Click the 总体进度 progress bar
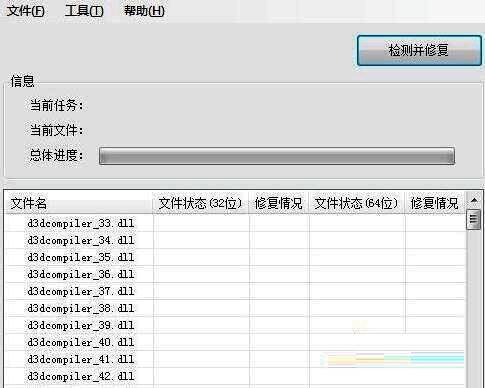The image size is (485, 388). (x=277, y=156)
